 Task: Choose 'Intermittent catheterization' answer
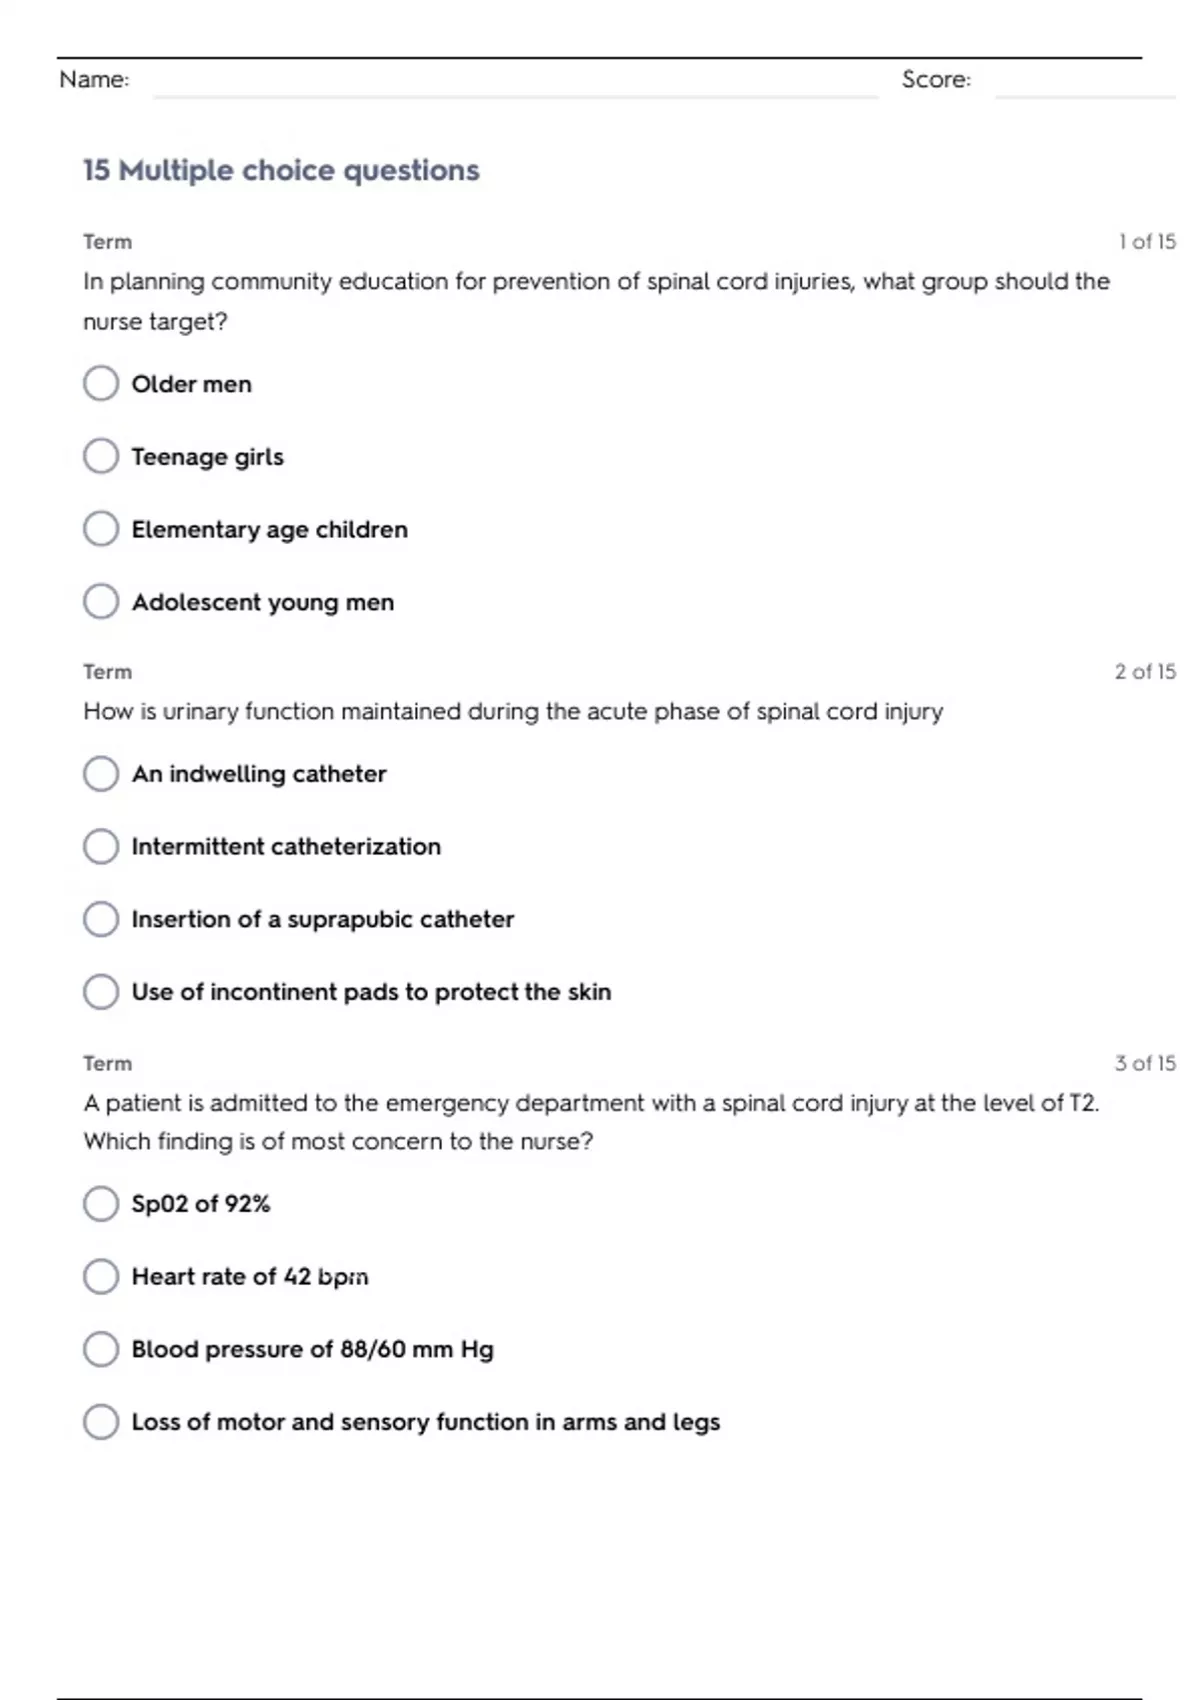point(101,846)
